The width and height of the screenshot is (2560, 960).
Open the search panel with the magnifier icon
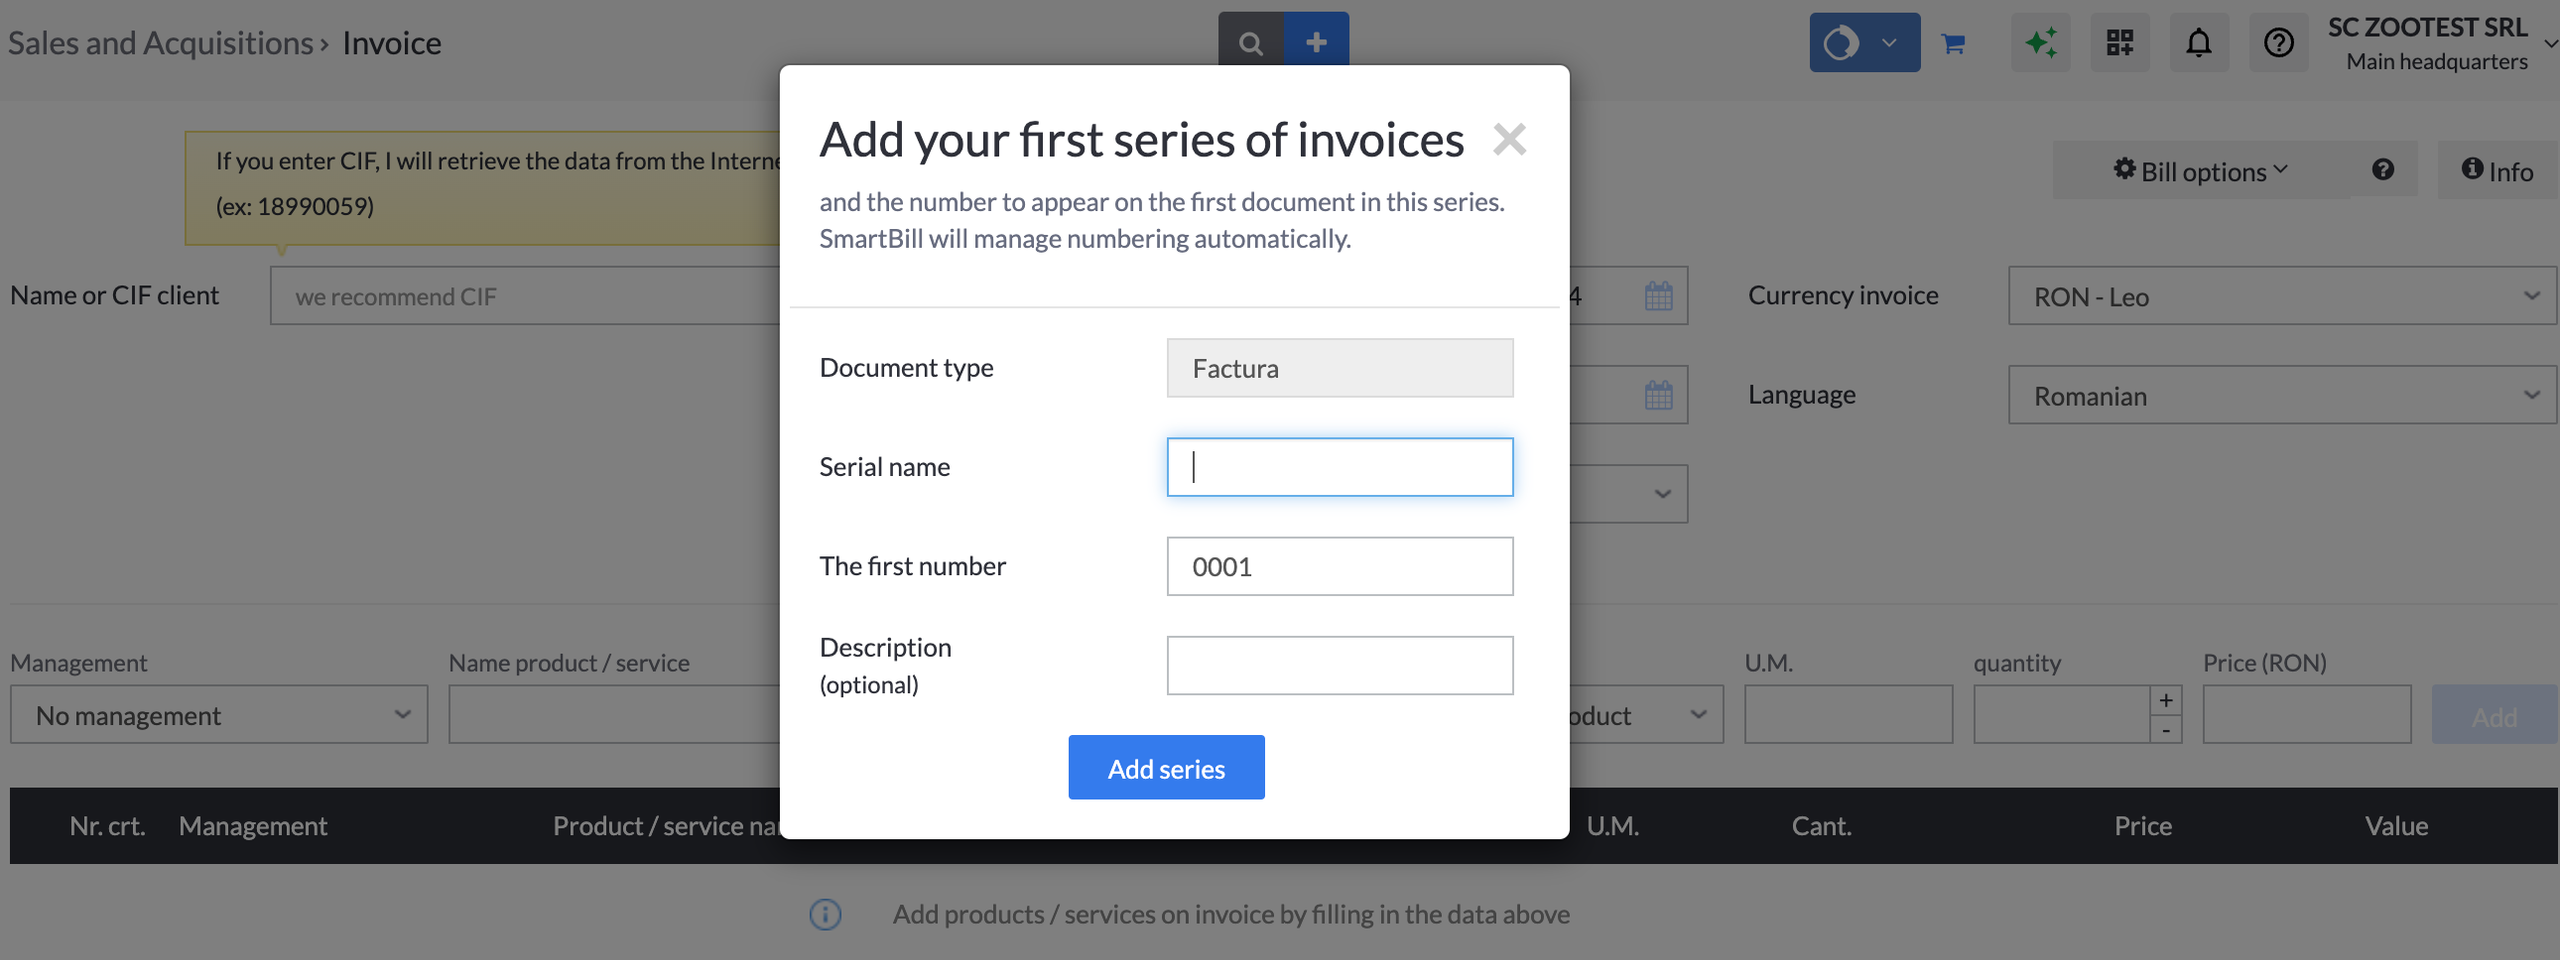coord(1250,42)
